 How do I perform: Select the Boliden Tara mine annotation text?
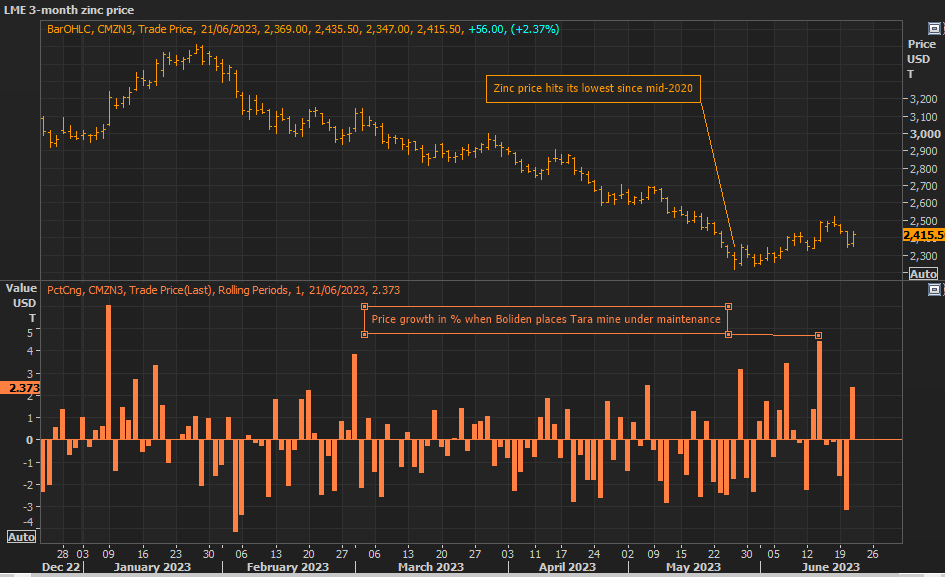[545, 320]
